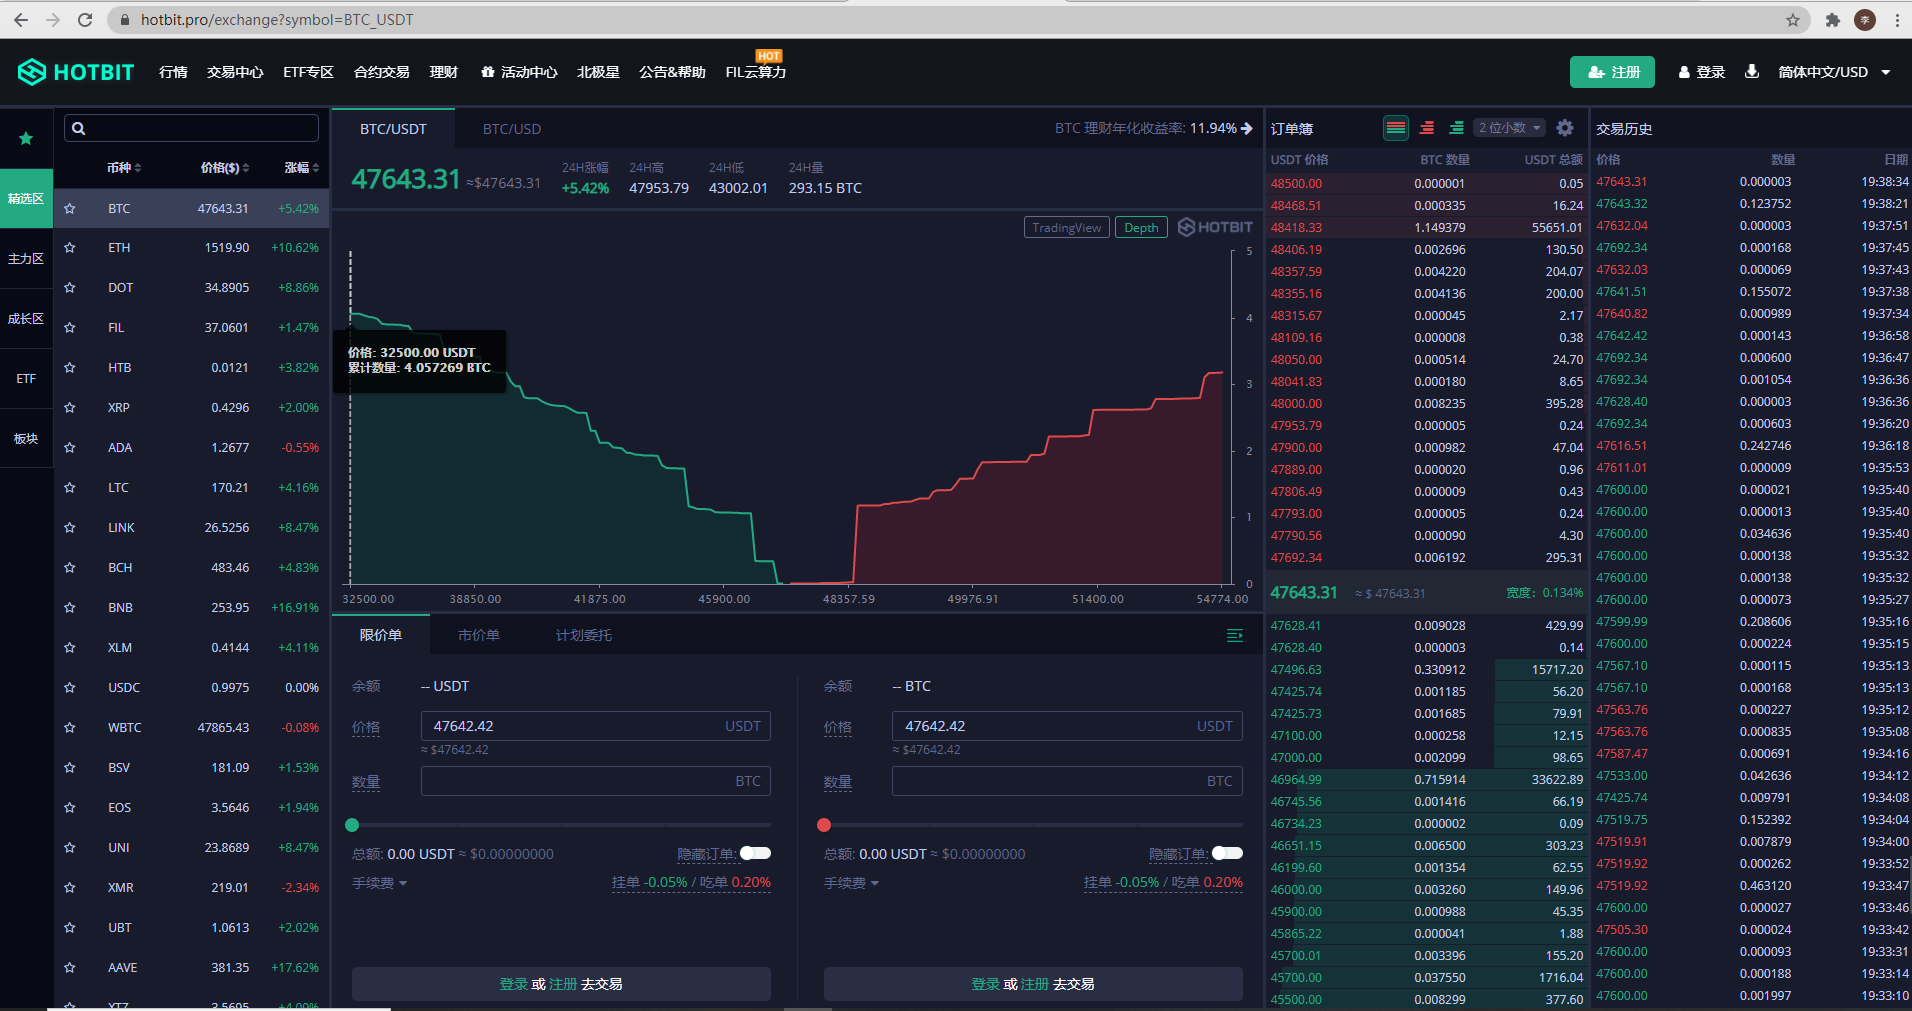Favorite the DOT row star
Screen dimensions: 1912x1011
click(70, 288)
